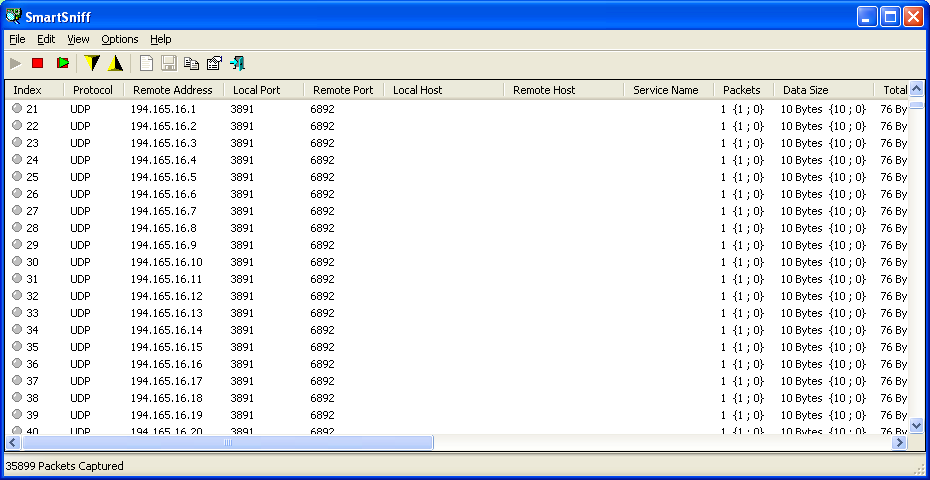The image size is (930, 480).
Task: Click 10 Bytes data size in row 24
Action: tap(823, 160)
